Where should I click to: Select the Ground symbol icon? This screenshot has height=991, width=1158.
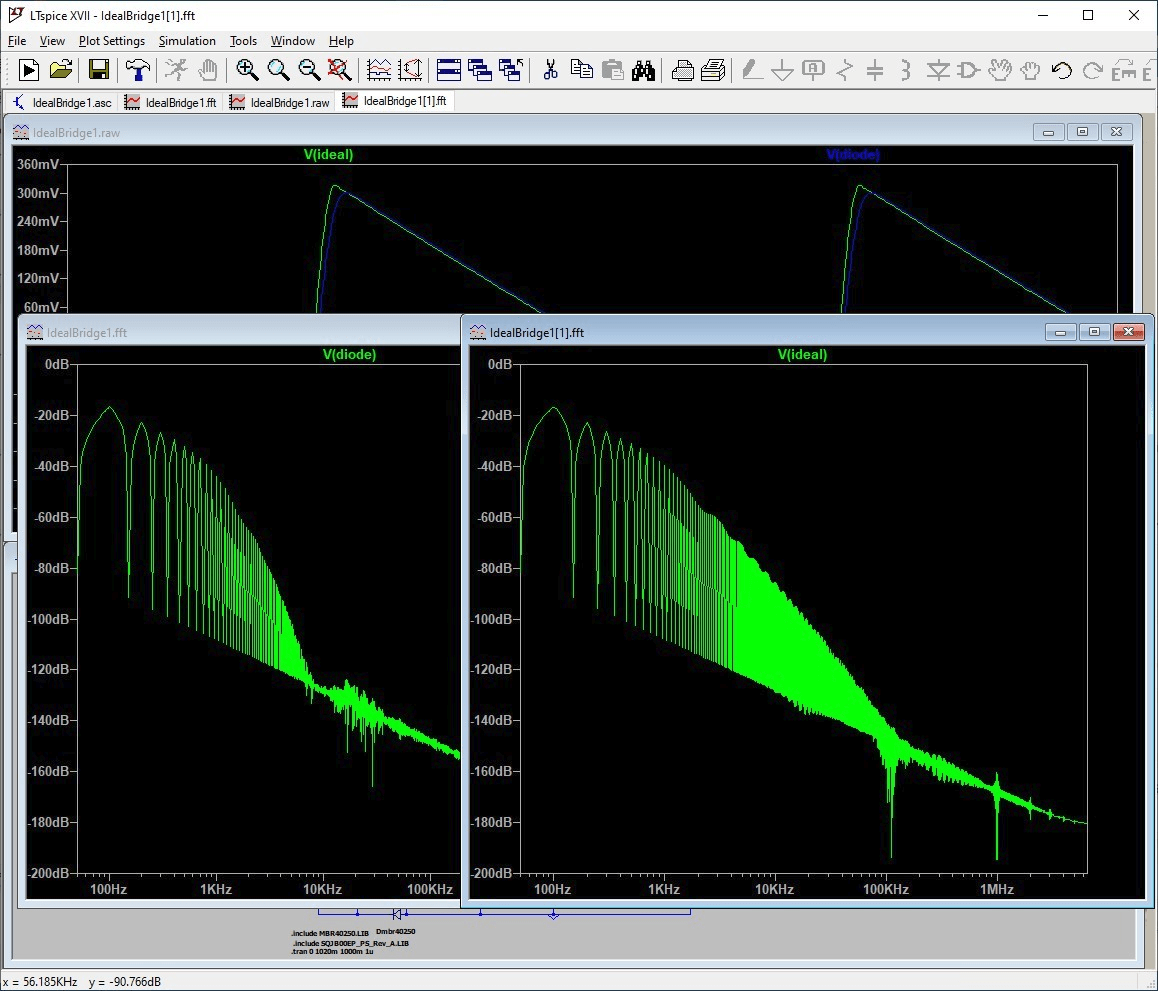pos(782,70)
